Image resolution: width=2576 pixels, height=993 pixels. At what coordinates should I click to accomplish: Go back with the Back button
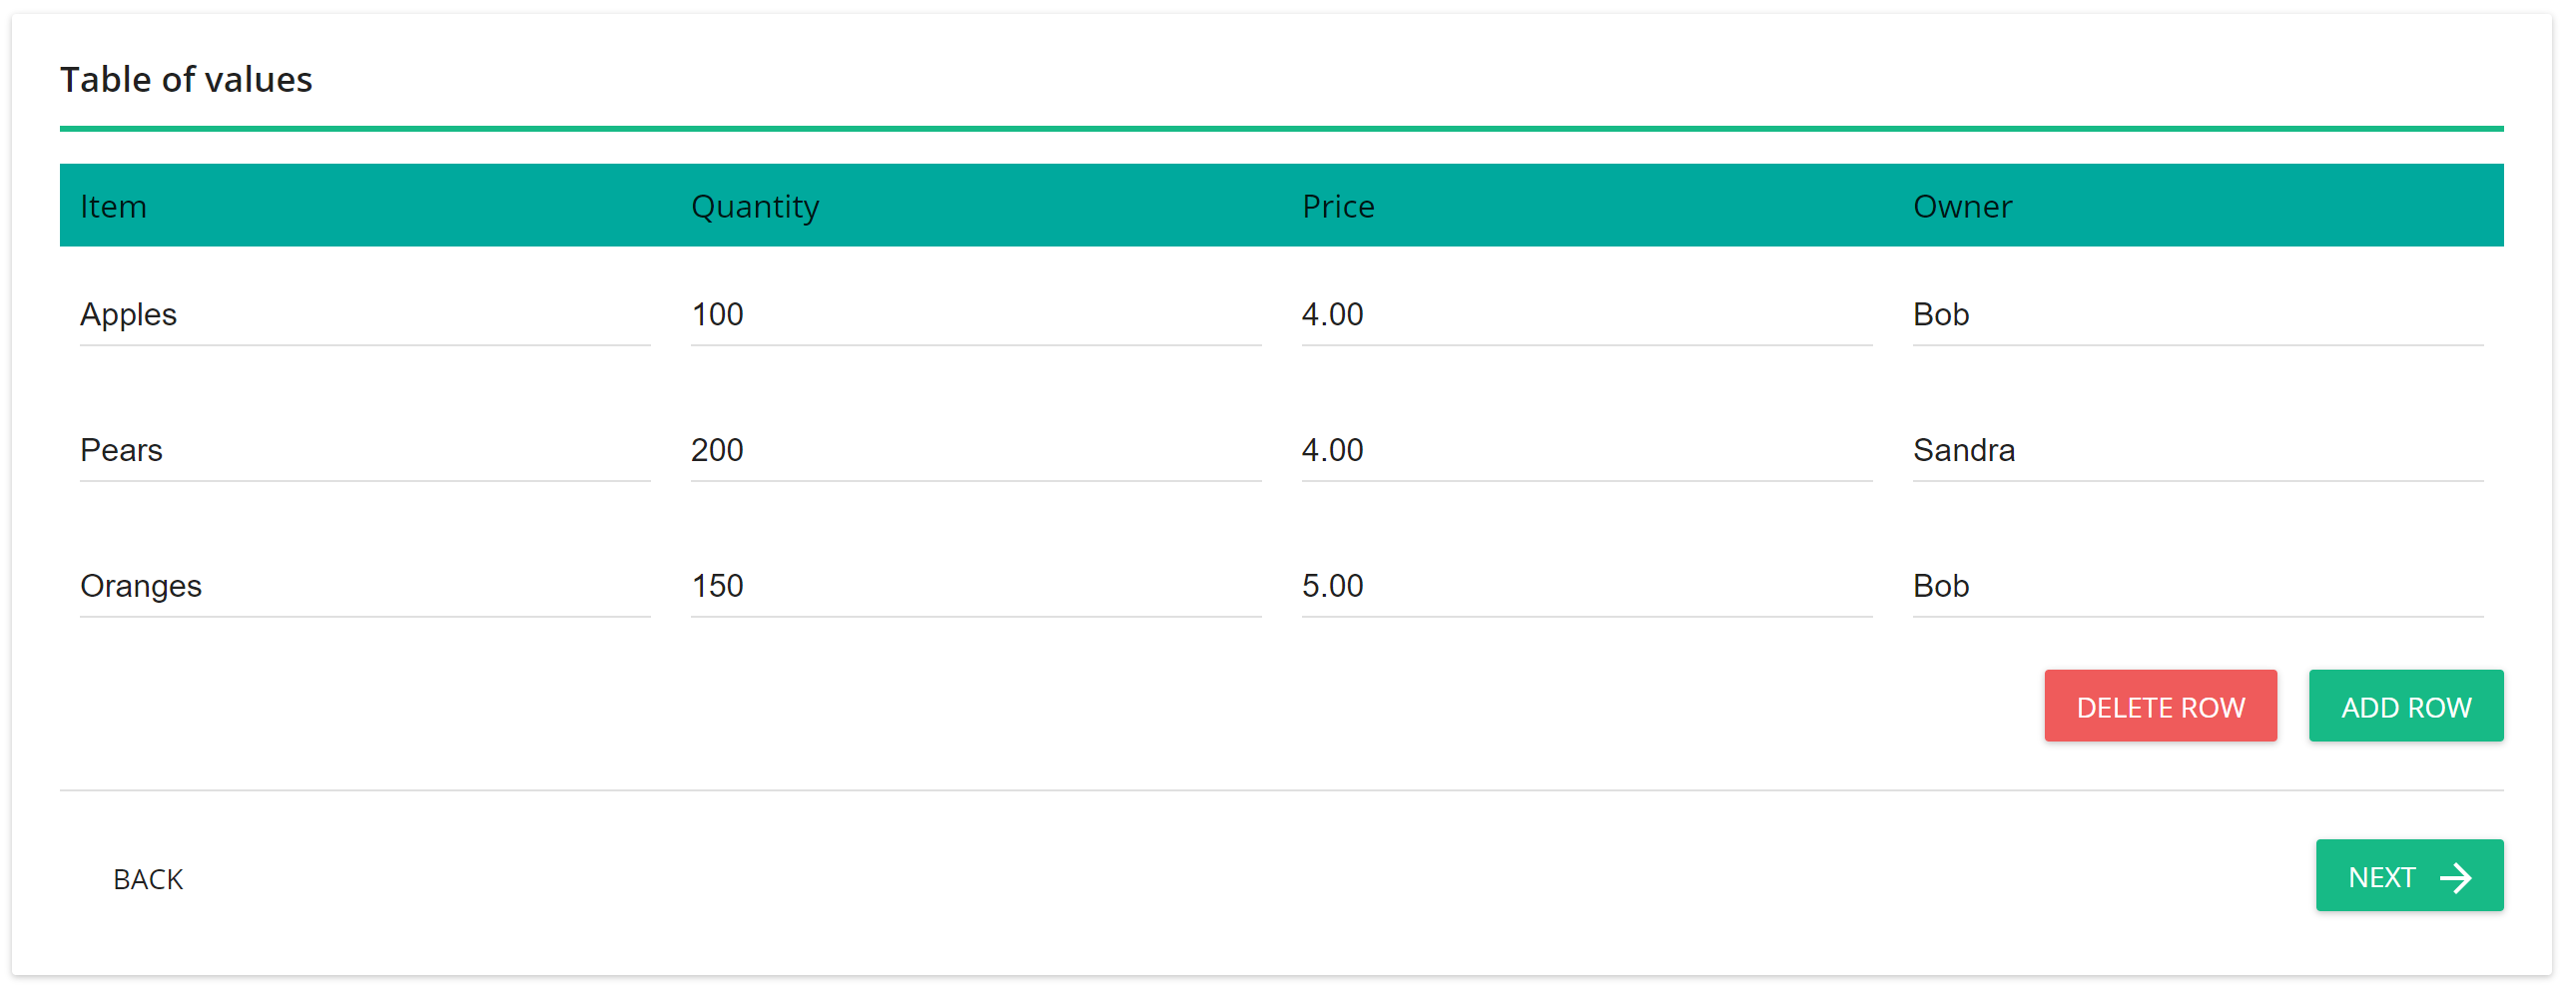coord(148,879)
